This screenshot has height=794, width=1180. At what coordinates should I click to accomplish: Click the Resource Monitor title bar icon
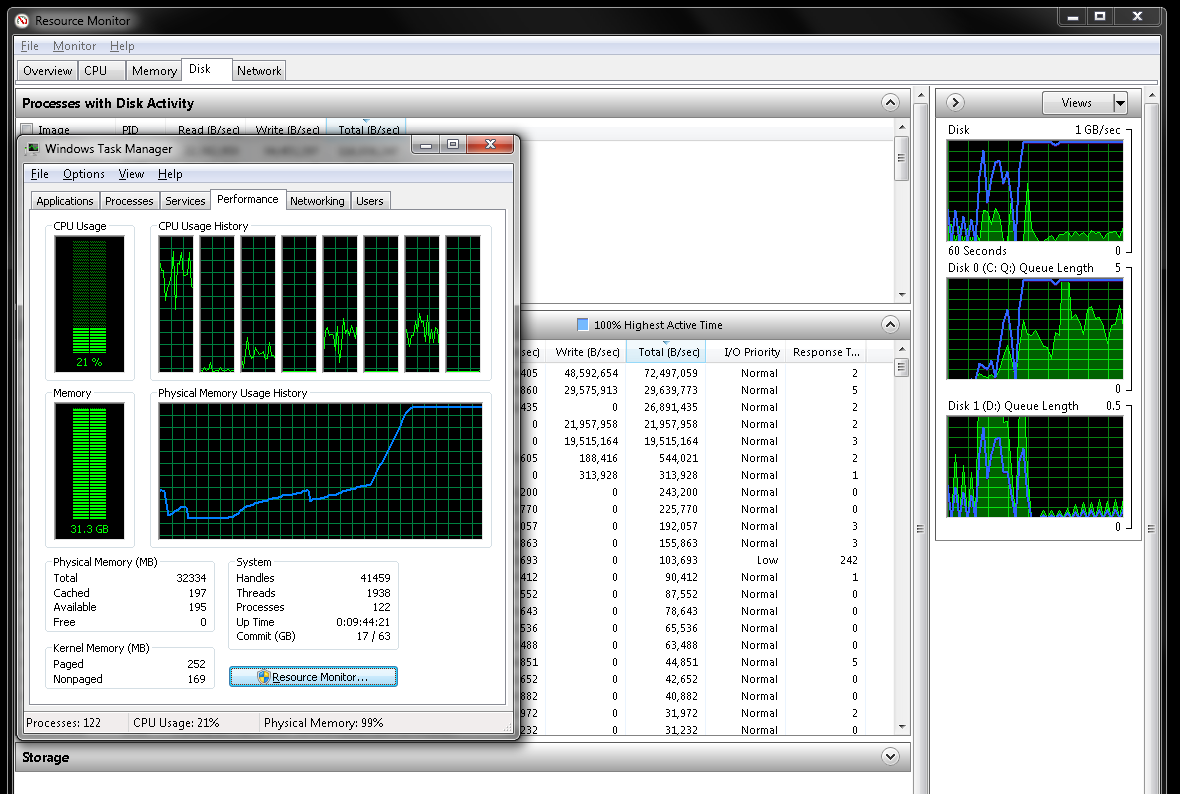[x=22, y=20]
